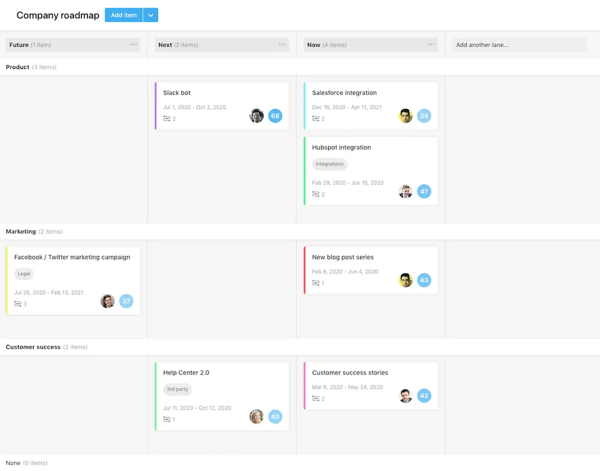Open the Help Center 2.0 card
Viewport: 600px width, 471px height.
click(222, 396)
